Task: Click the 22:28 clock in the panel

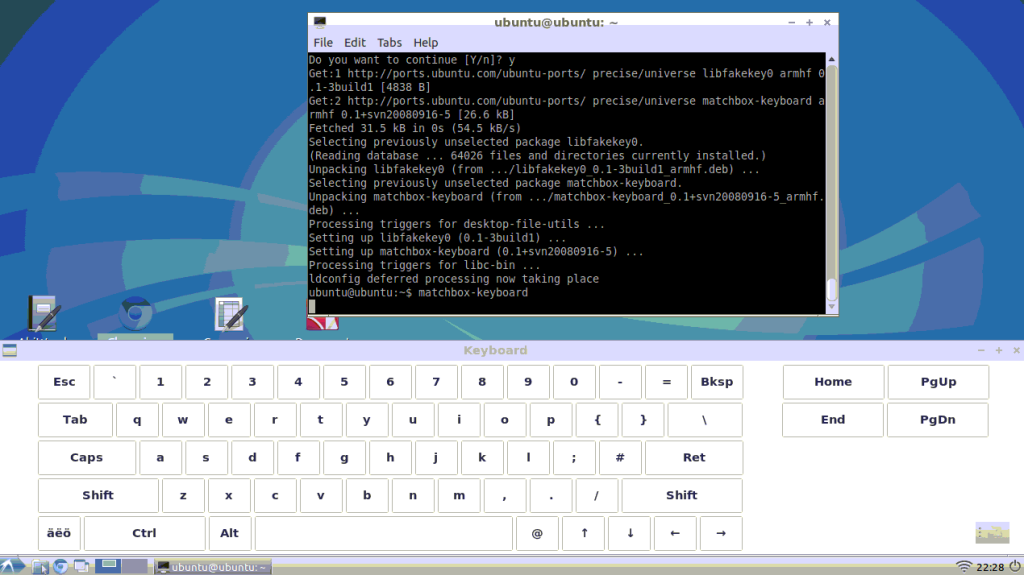Action: (989, 567)
